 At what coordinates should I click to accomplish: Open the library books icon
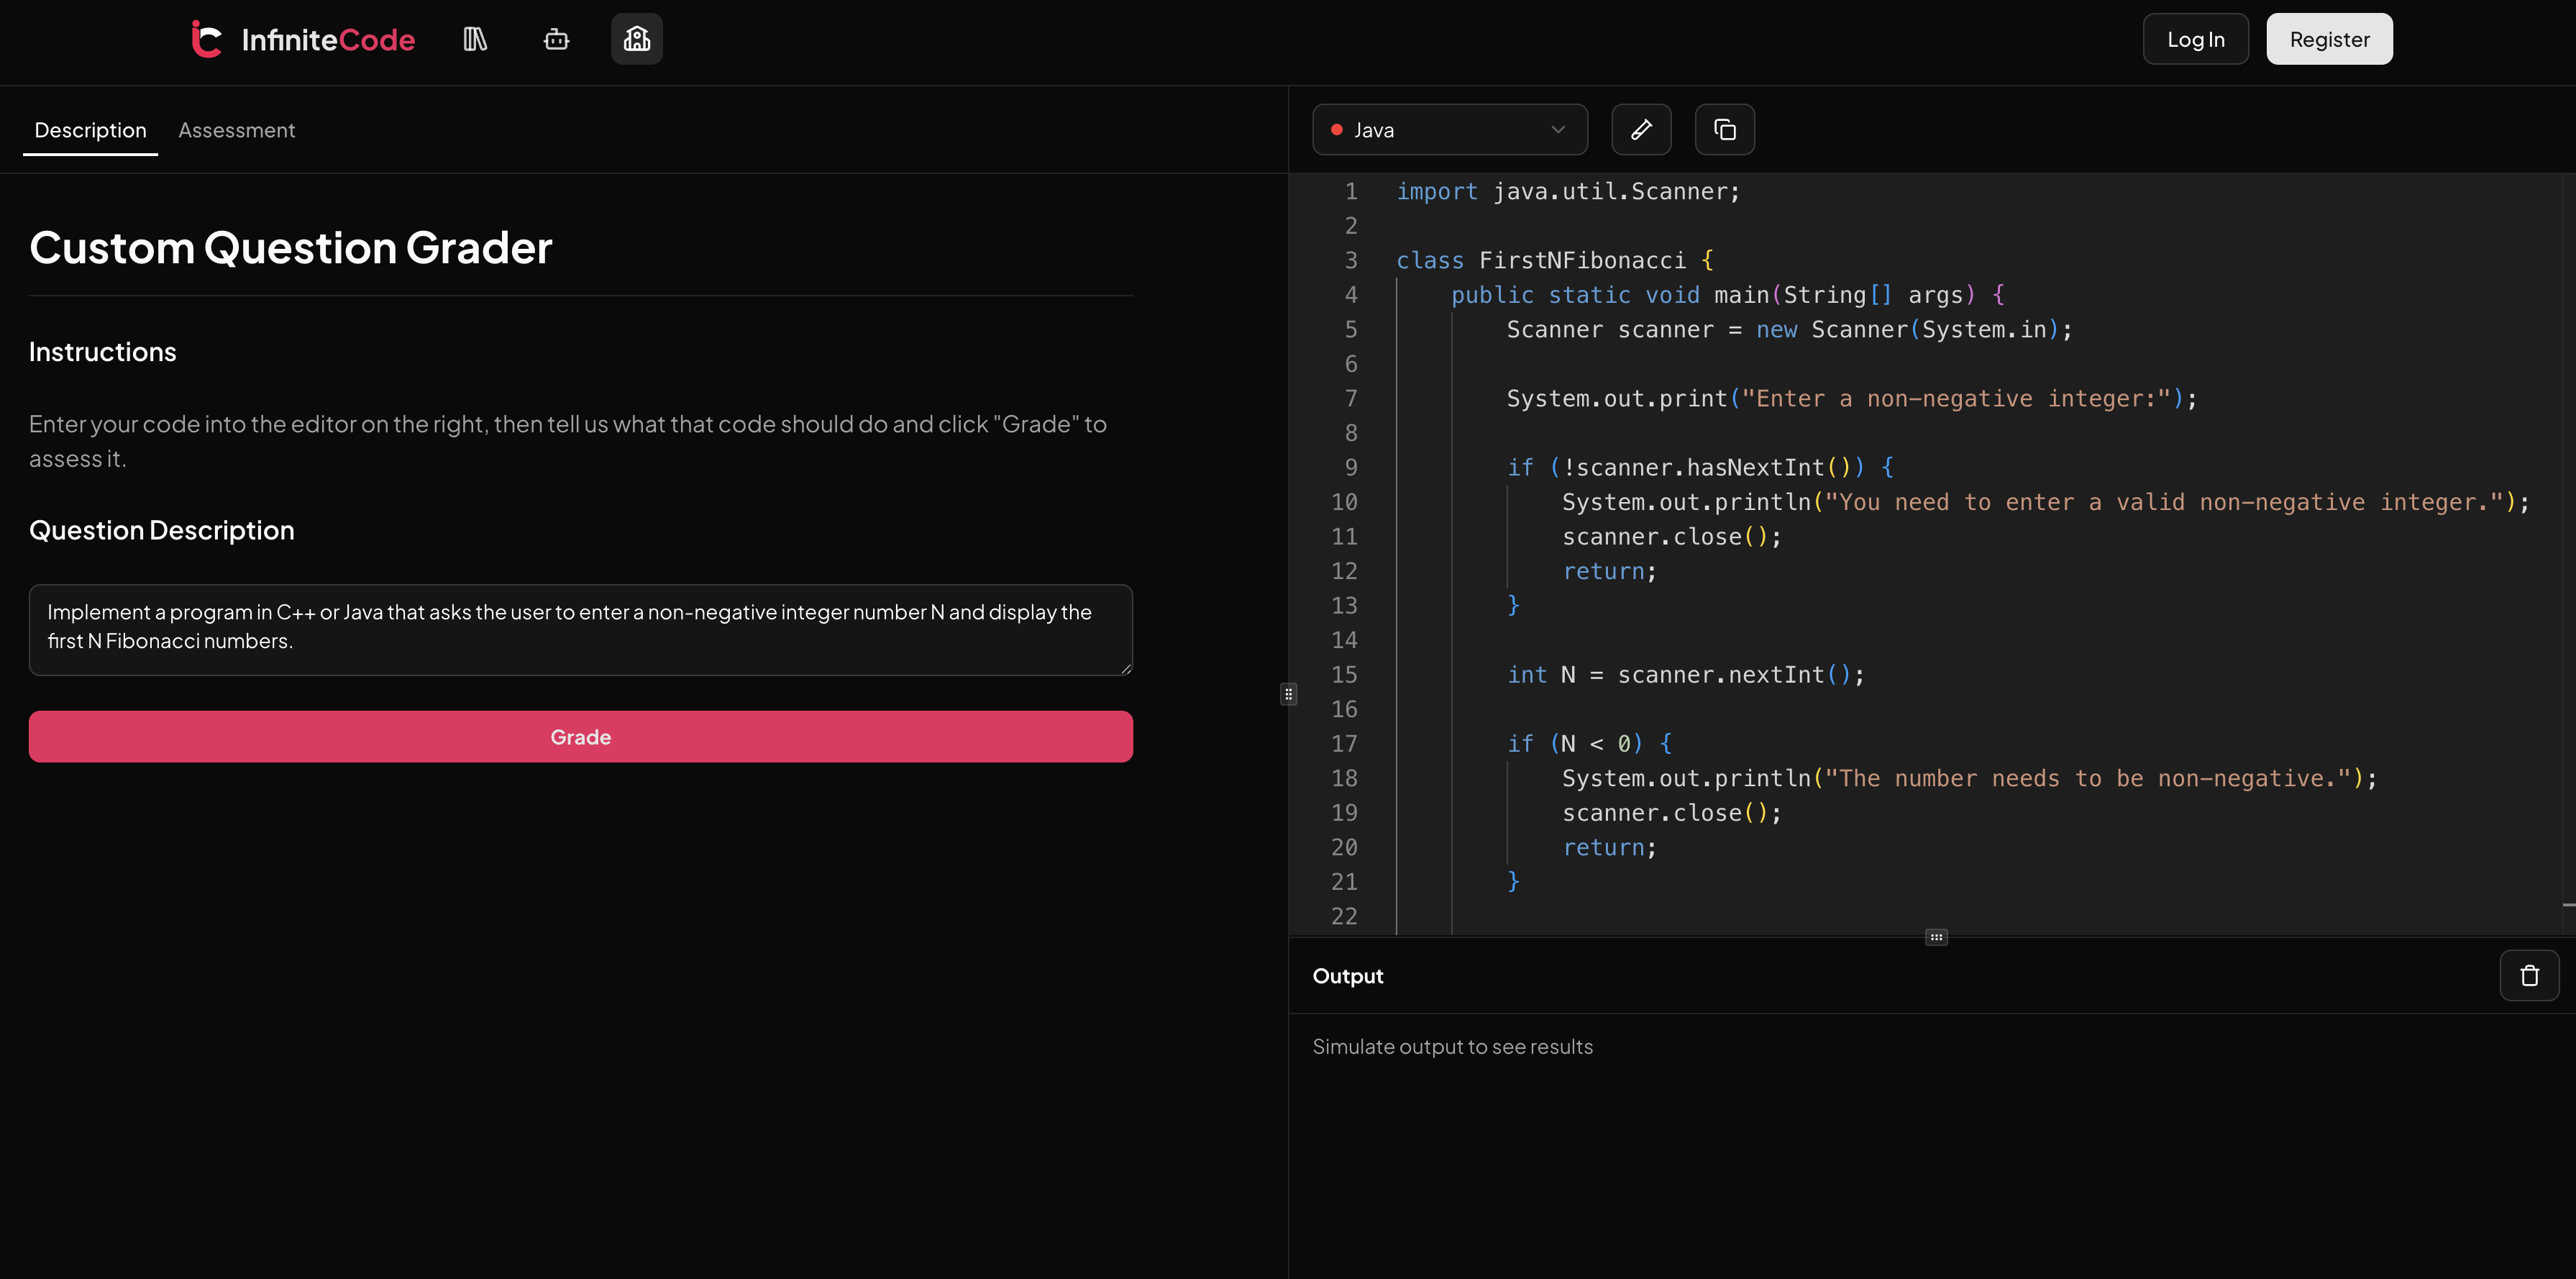pos(475,39)
